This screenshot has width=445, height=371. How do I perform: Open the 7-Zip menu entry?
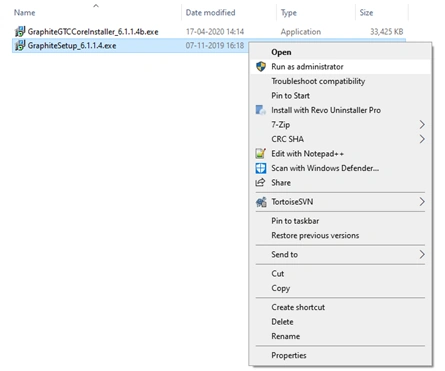coord(340,125)
